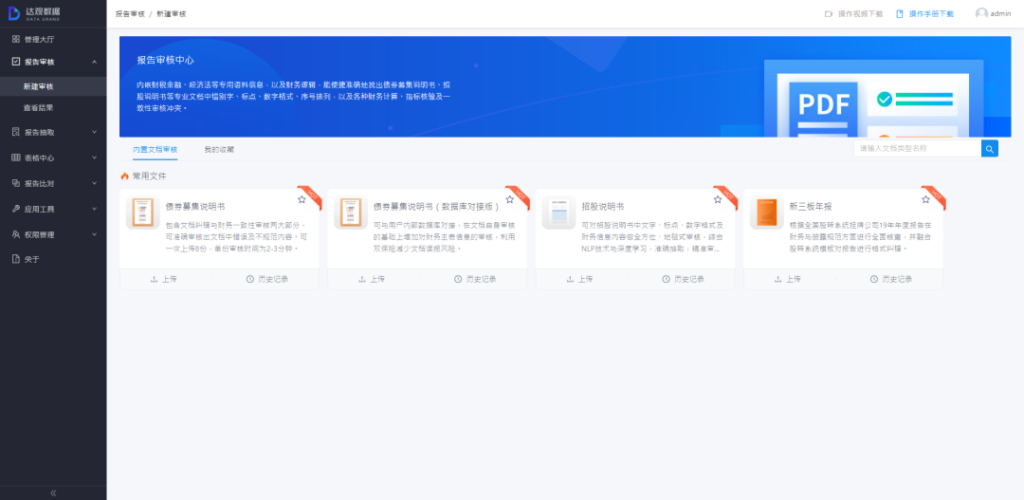Screen dimensions: 1024x500
Task: Focus the document type name search field
Action: (915, 149)
